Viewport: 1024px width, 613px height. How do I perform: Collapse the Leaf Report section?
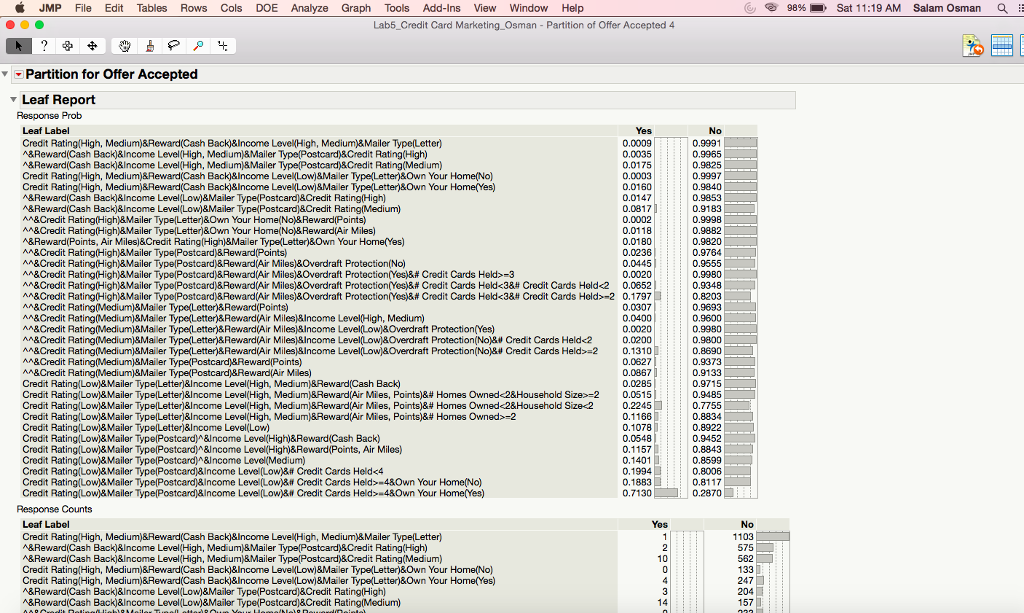point(13,99)
